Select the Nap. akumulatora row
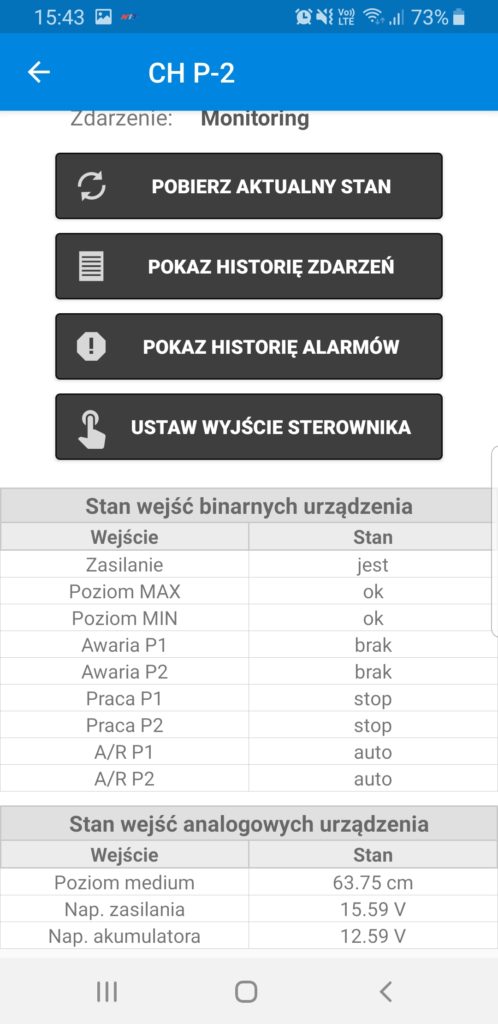This screenshot has width=498, height=1024. click(x=245, y=936)
